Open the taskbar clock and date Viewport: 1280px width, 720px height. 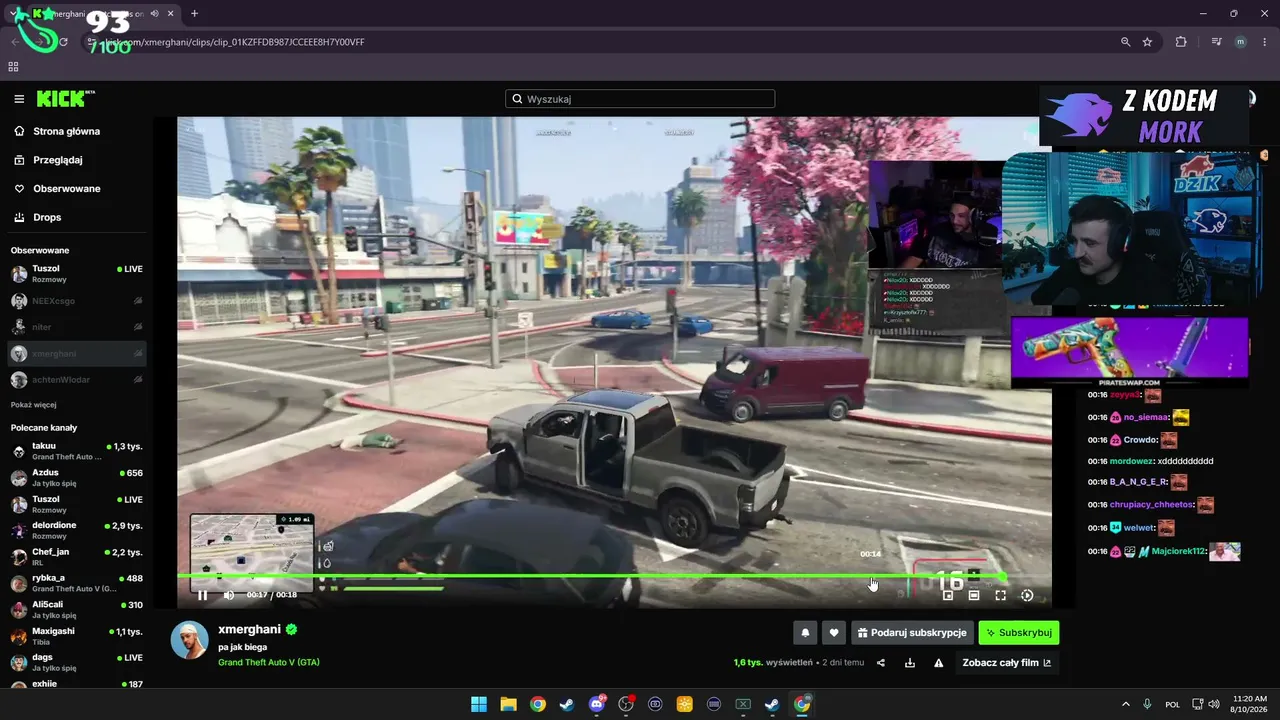(1249, 704)
